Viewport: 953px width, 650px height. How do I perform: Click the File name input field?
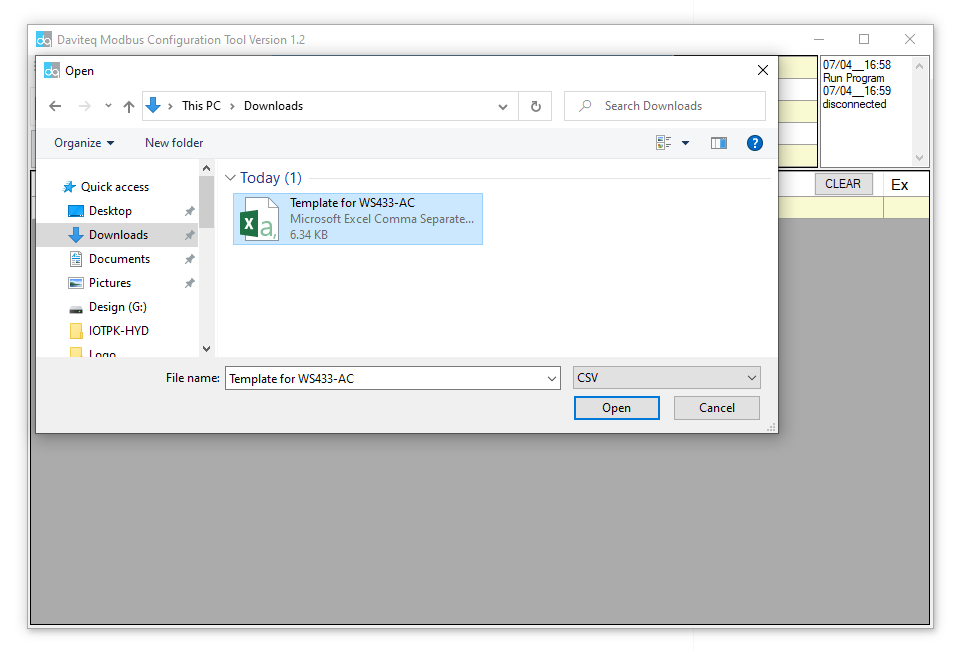click(x=385, y=378)
